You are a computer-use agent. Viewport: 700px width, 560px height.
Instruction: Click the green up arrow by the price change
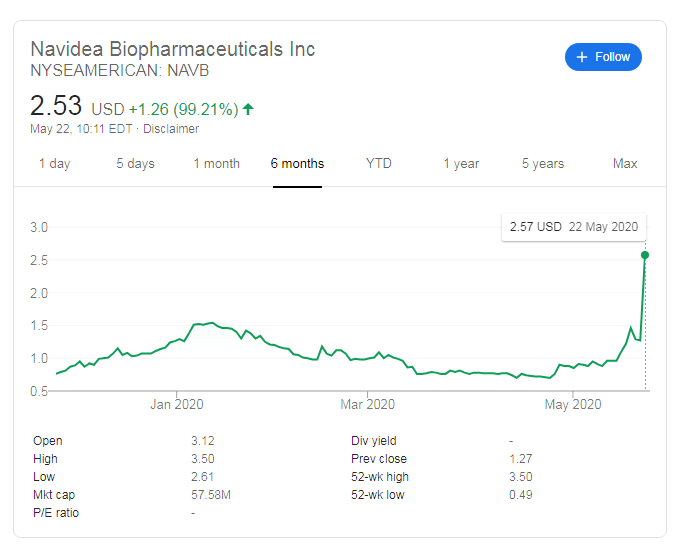(248, 109)
